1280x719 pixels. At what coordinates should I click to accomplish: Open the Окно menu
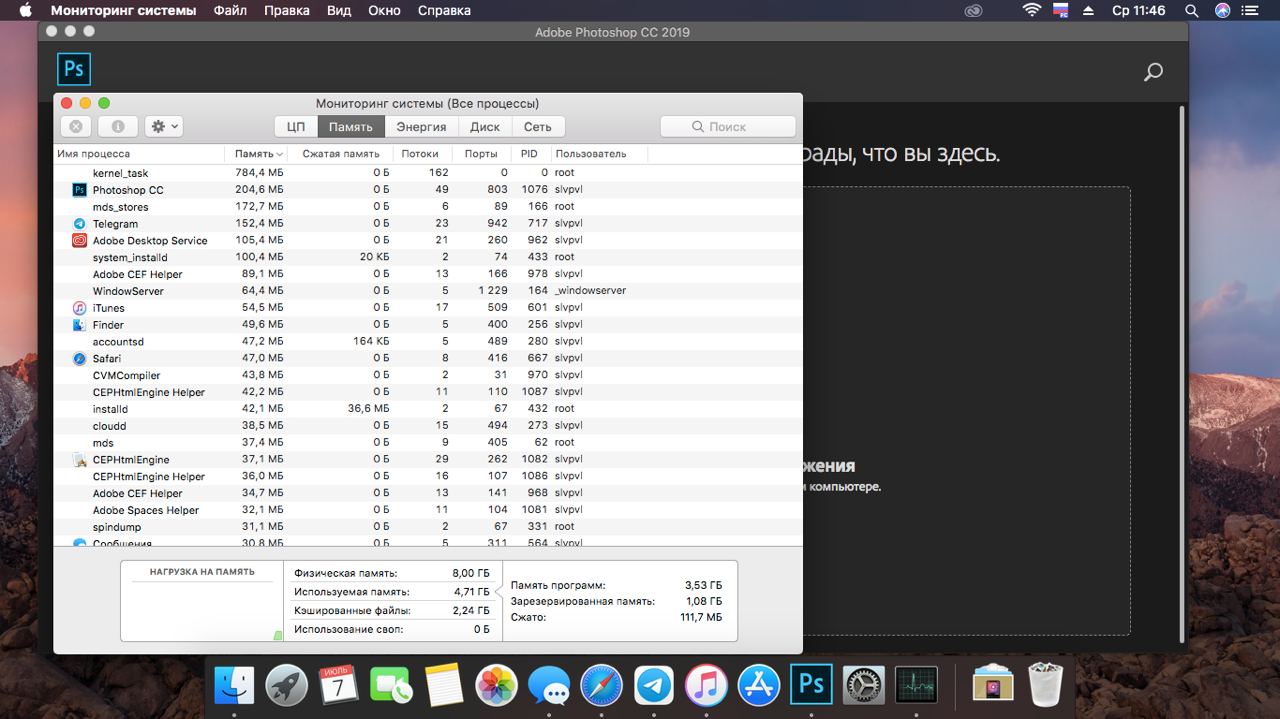pos(385,11)
